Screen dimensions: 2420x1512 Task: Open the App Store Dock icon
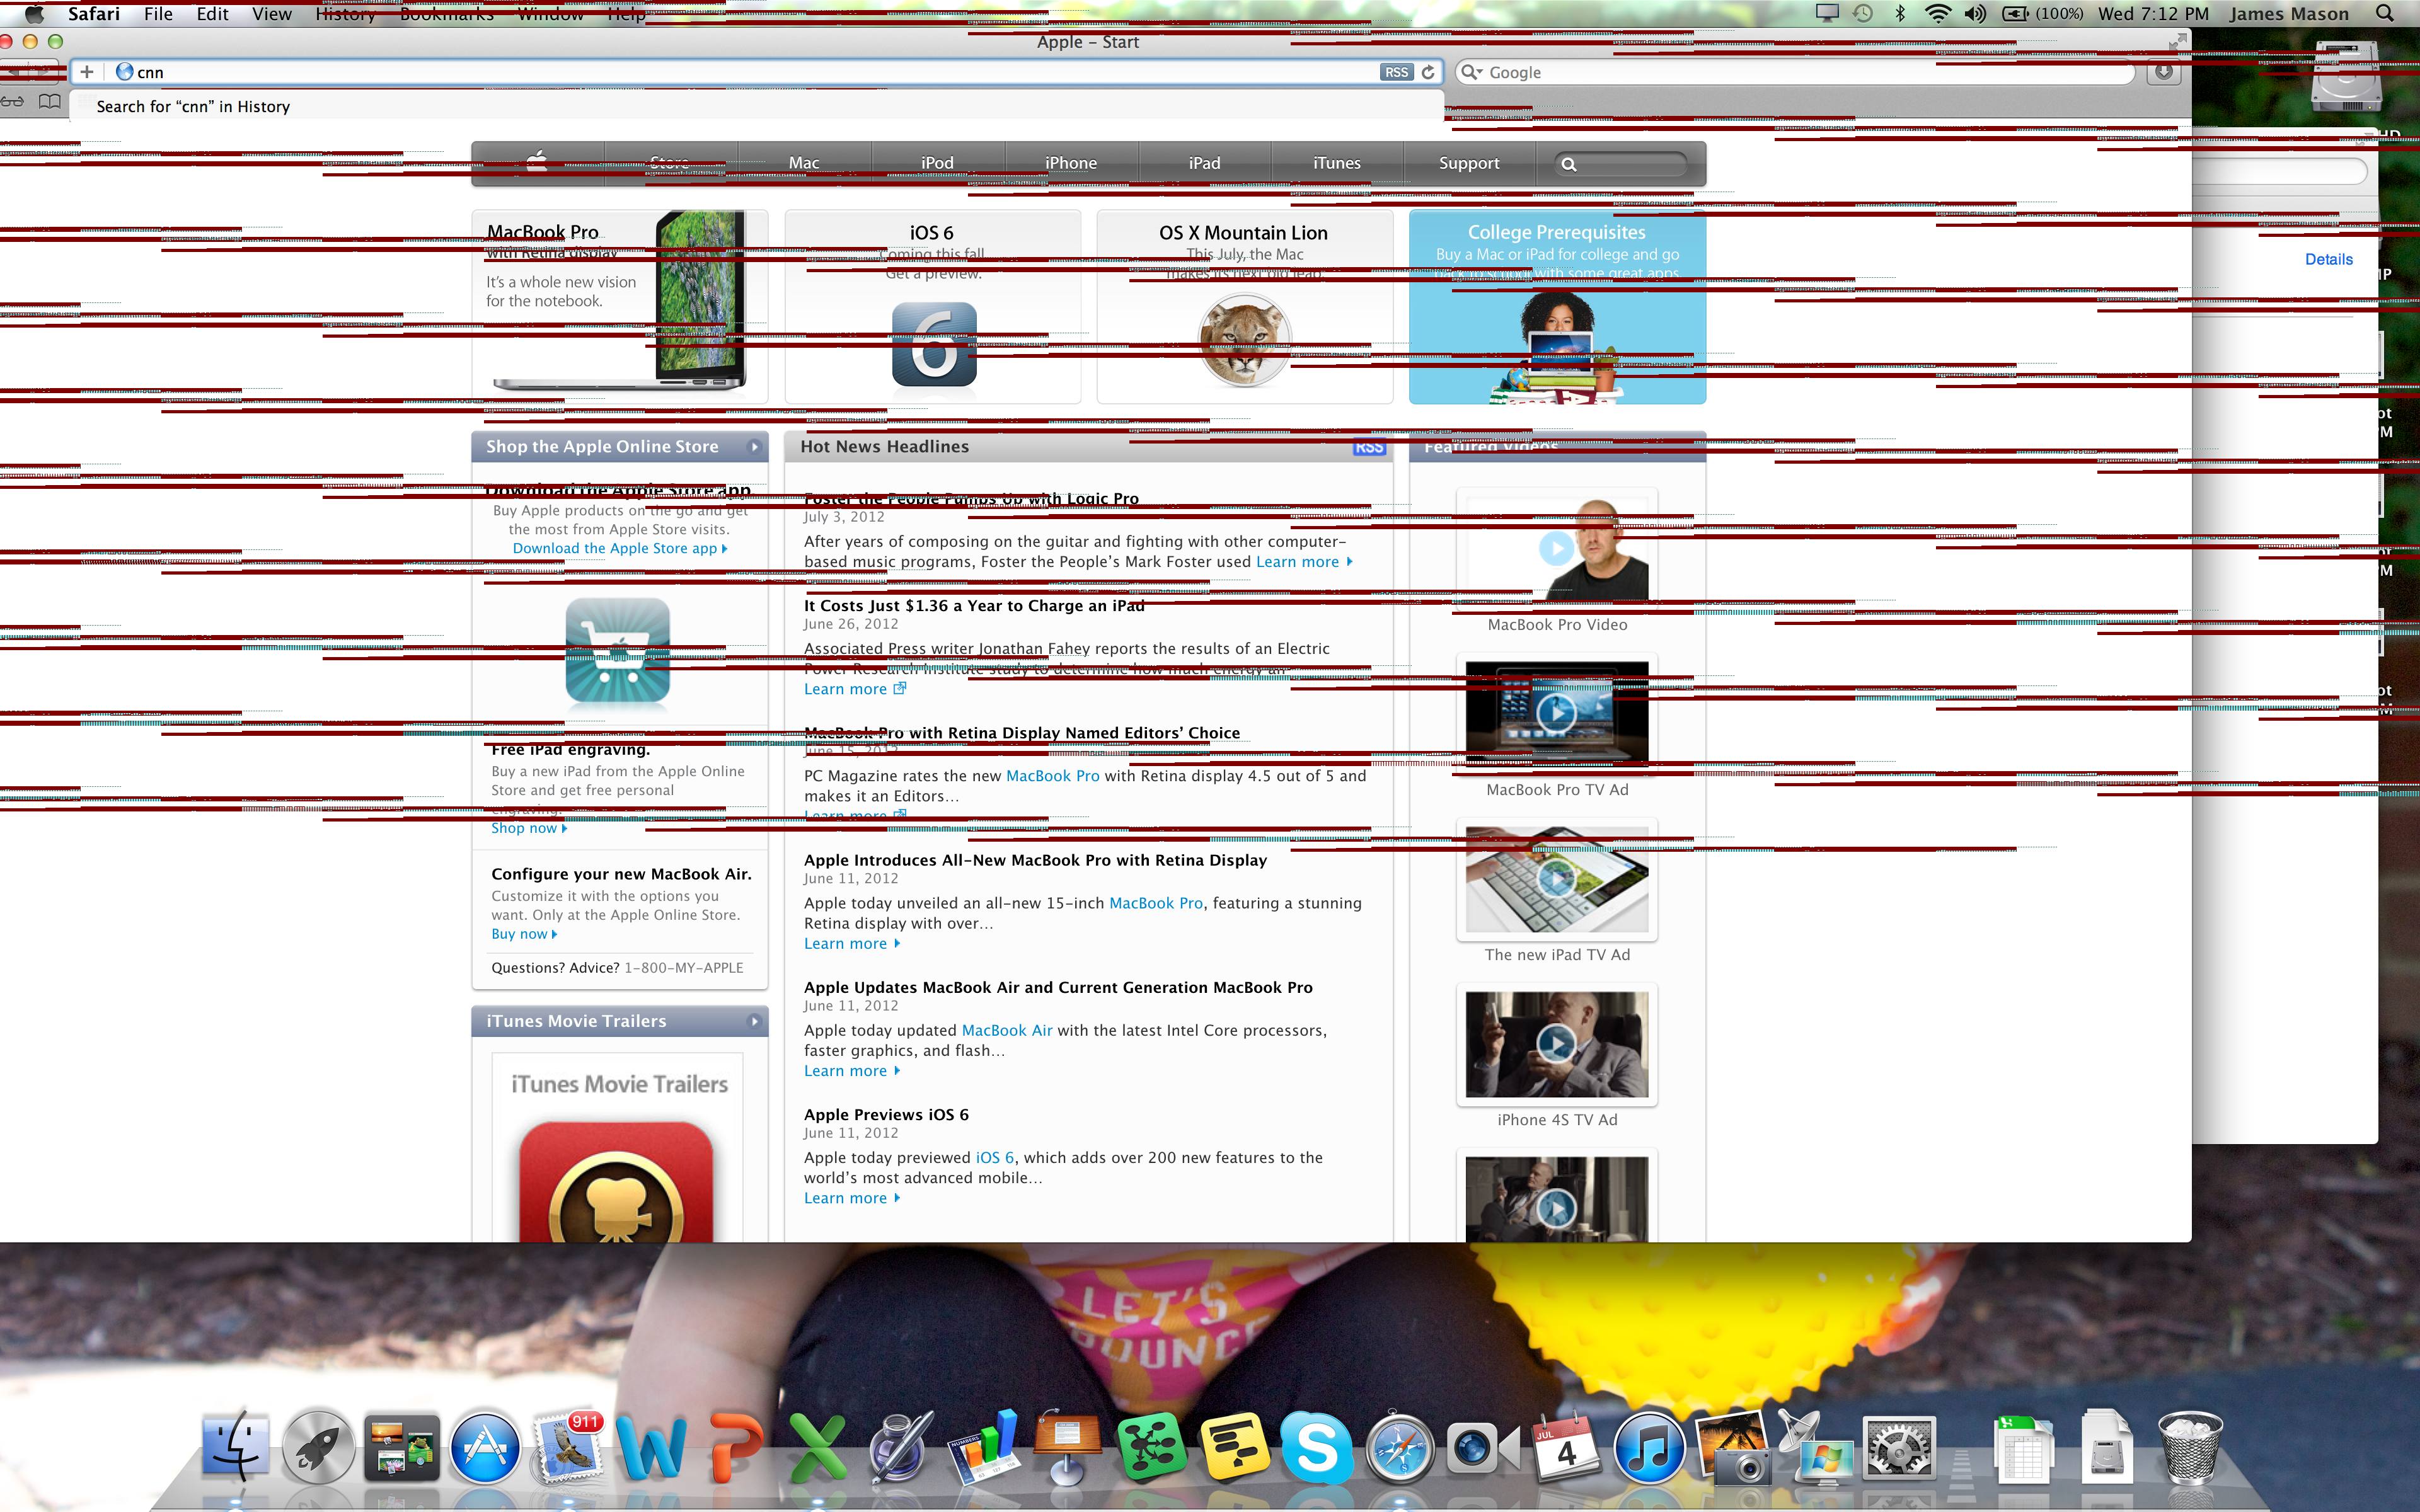485,1447
